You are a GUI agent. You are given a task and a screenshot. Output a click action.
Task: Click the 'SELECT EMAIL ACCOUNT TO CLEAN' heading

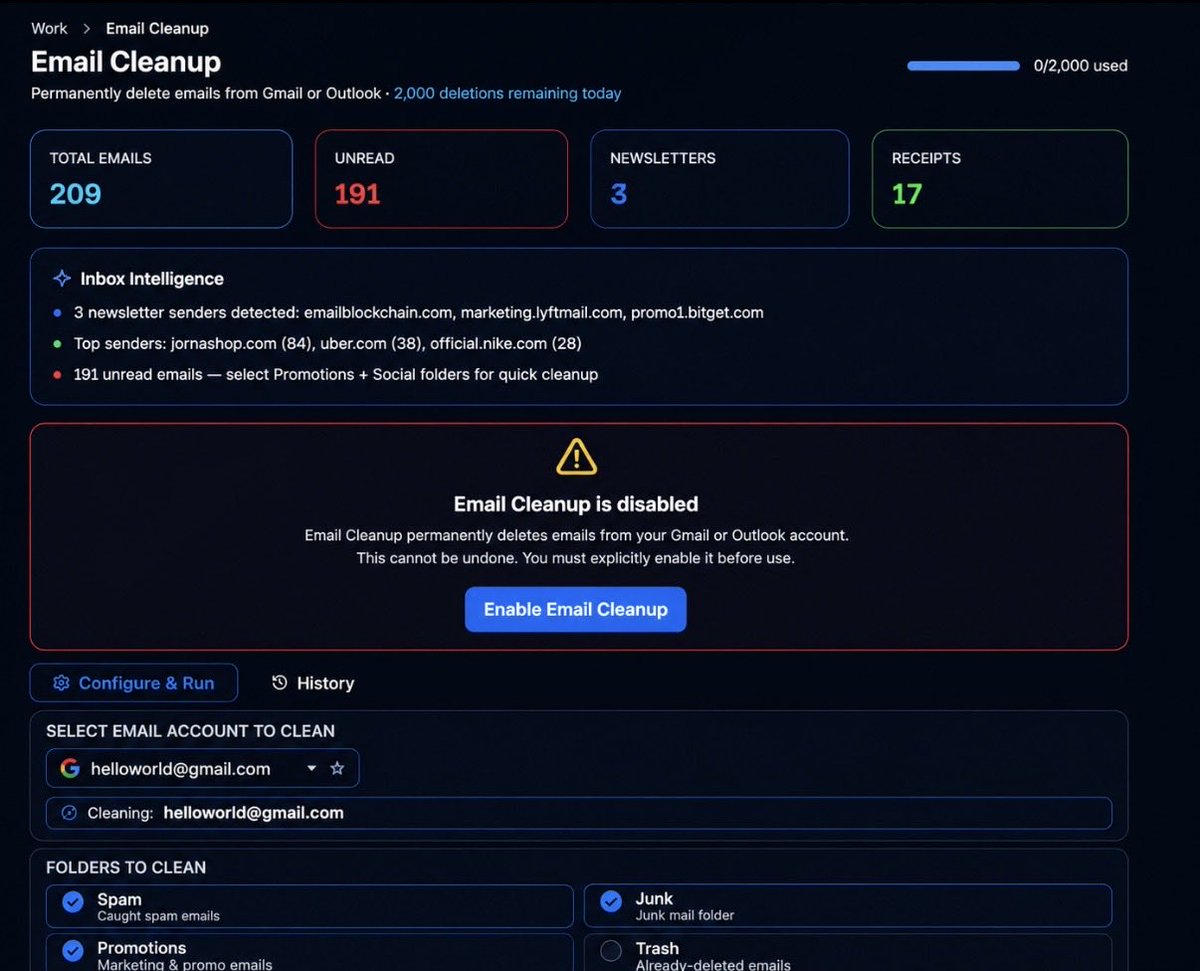pos(190,731)
